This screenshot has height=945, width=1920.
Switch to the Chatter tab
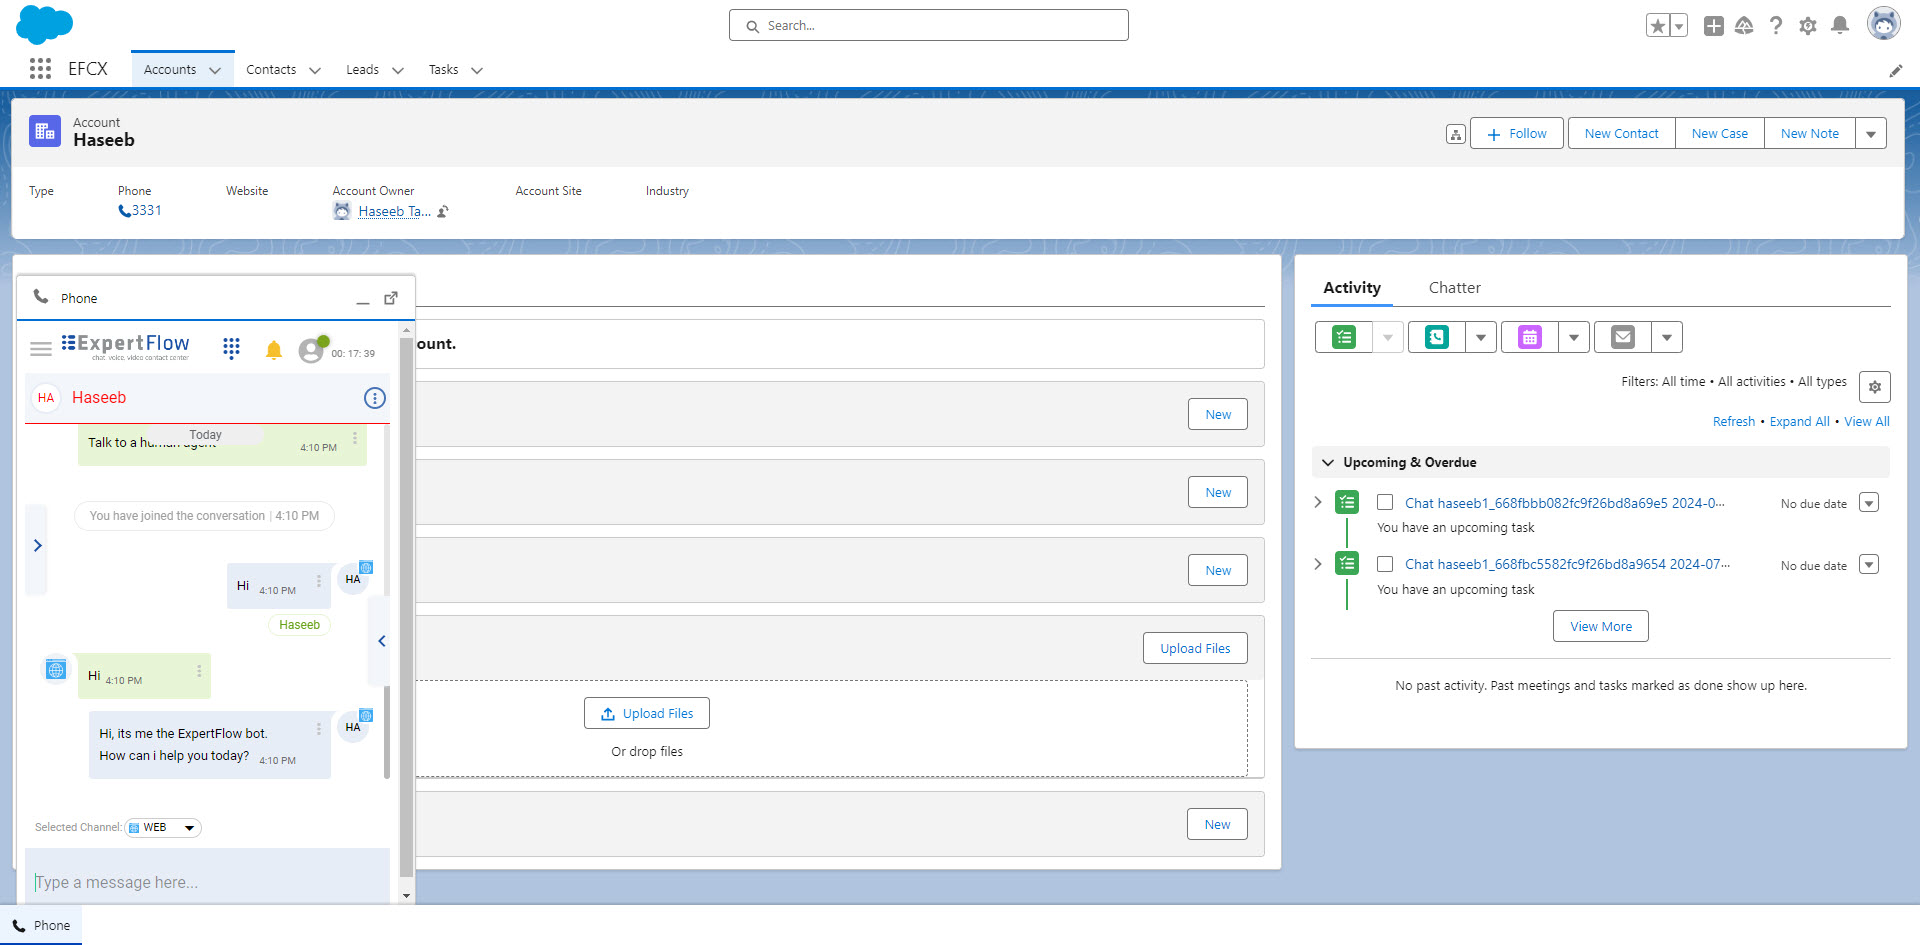(1454, 288)
